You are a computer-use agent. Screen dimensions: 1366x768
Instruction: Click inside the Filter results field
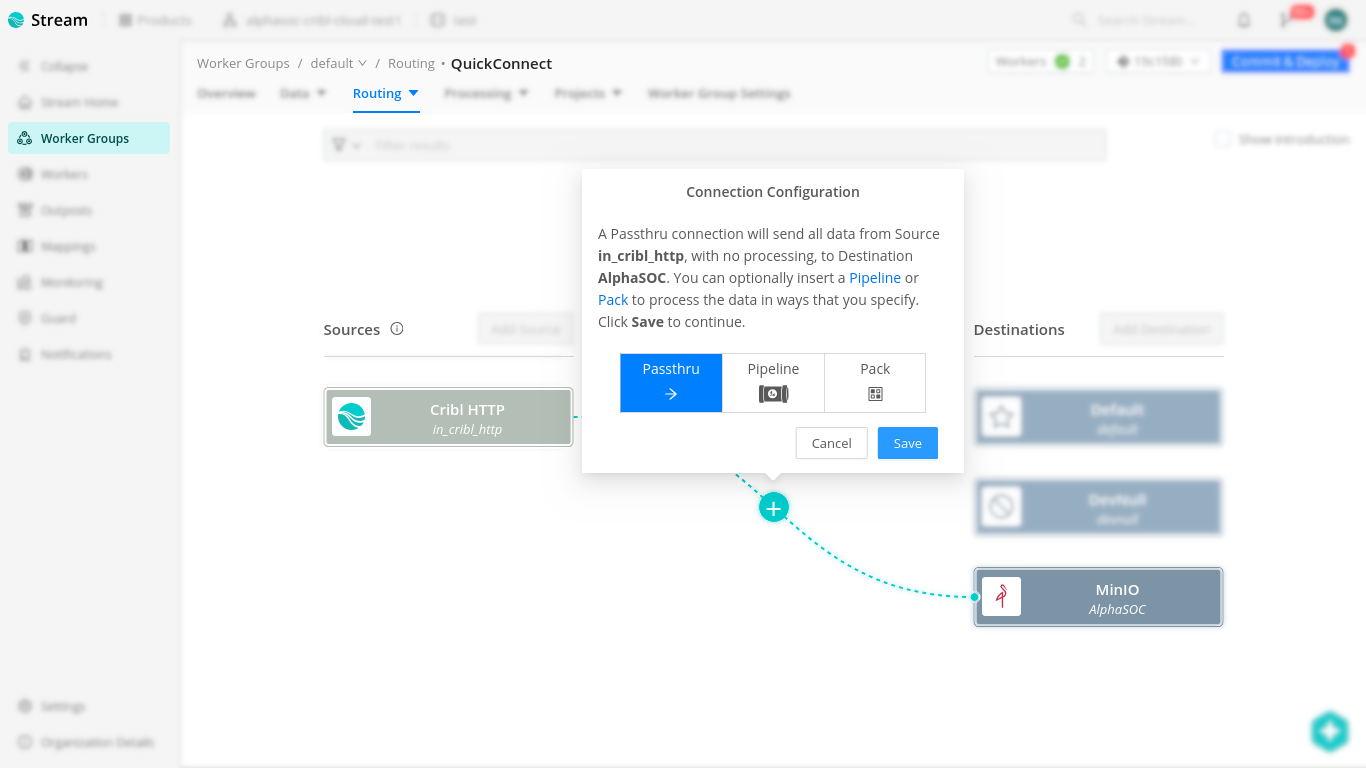tap(600, 144)
